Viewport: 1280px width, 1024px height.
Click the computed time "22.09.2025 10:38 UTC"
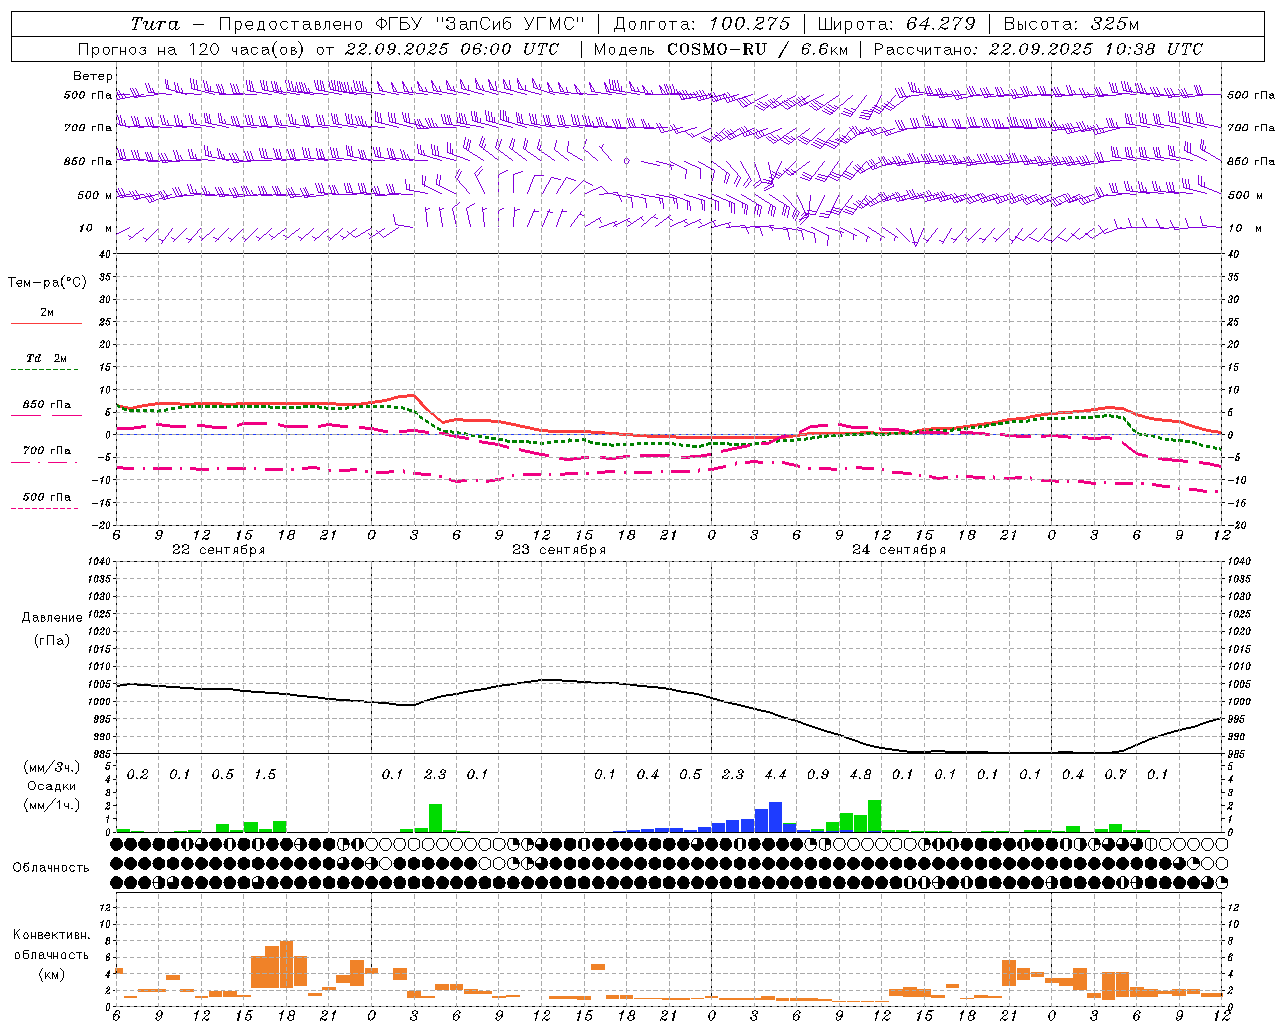coord(1095,49)
